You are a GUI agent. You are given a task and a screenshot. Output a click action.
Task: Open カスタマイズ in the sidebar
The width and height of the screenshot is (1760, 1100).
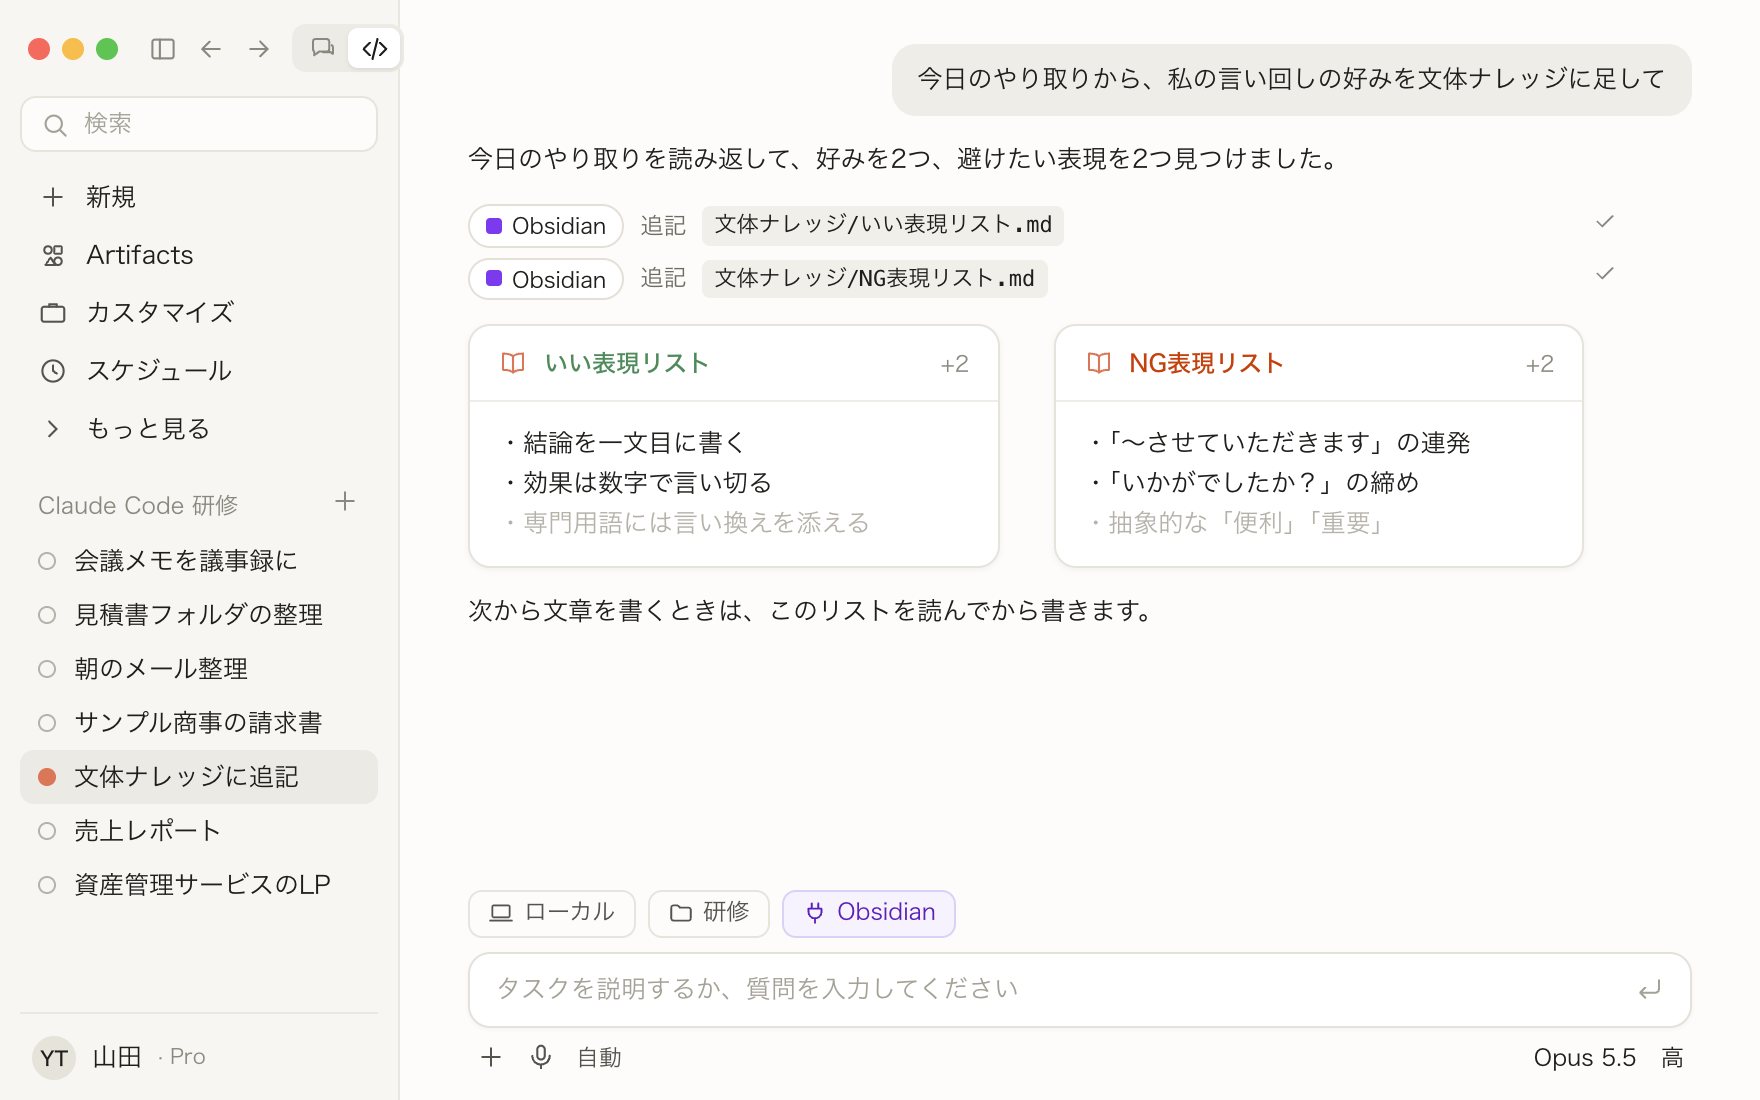pyautogui.click(x=199, y=313)
